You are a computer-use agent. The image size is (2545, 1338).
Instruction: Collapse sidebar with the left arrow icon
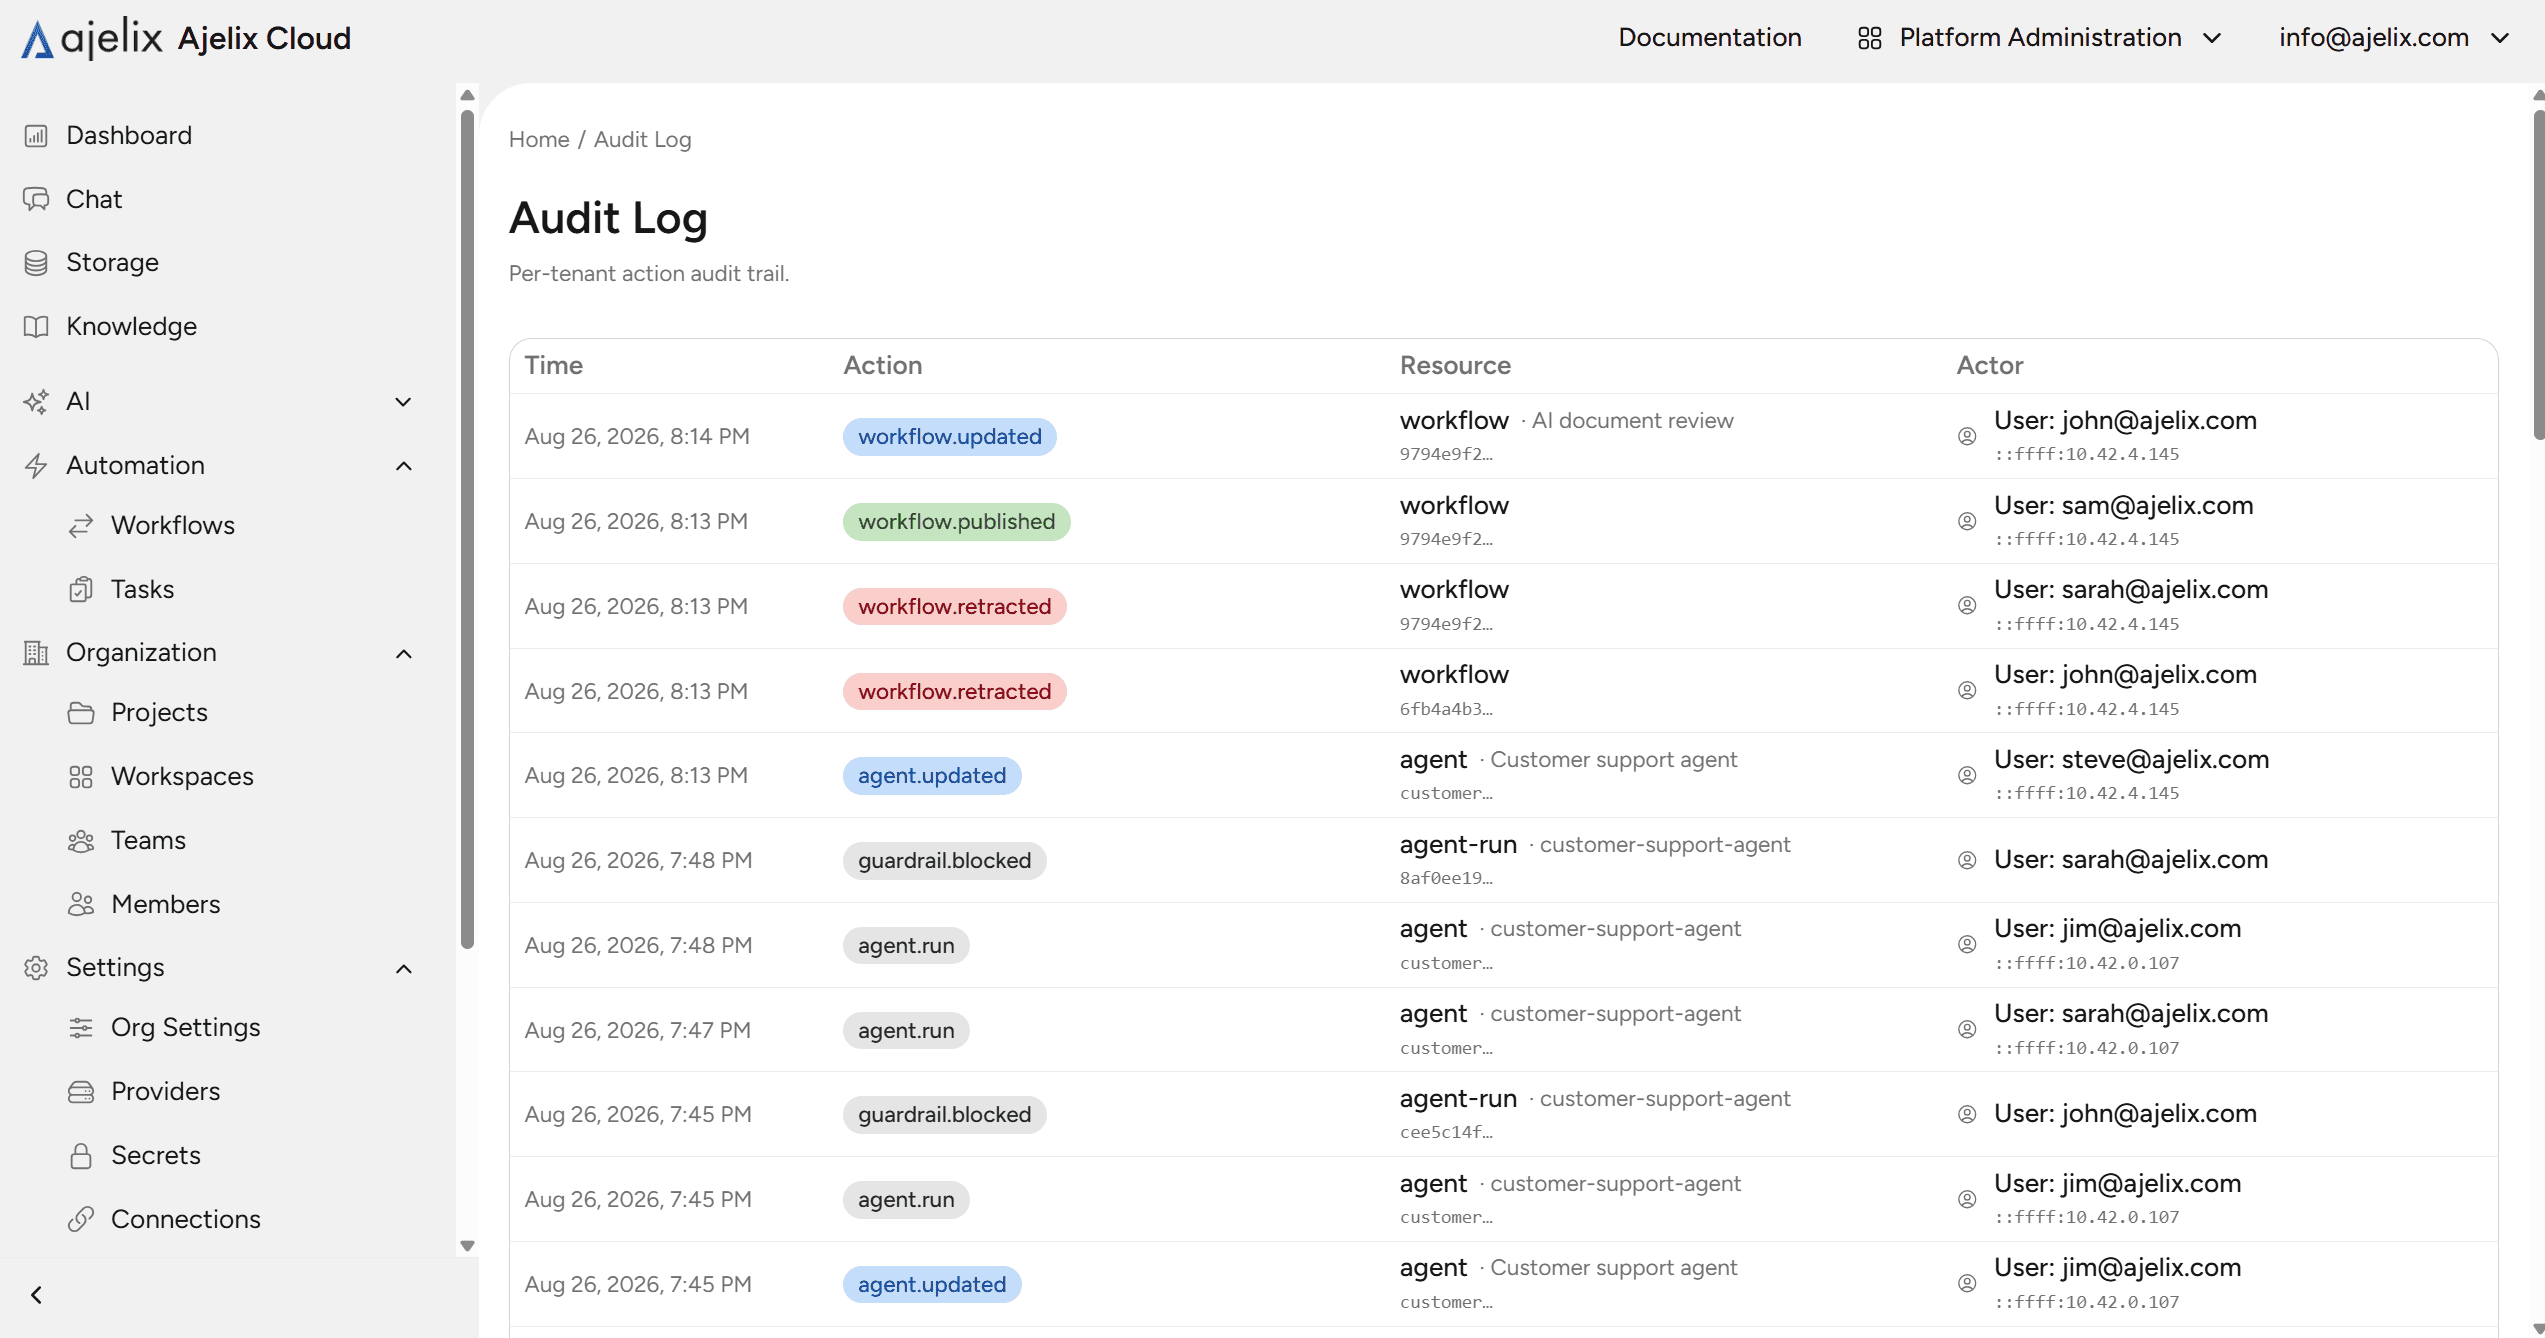pyautogui.click(x=36, y=1295)
